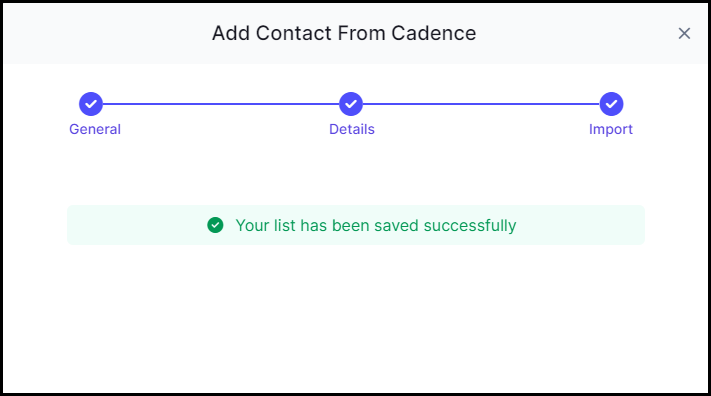Viewport: 711px width, 396px height.
Task: Click the 'Add Contact From Cadence' title
Action: 344,33
